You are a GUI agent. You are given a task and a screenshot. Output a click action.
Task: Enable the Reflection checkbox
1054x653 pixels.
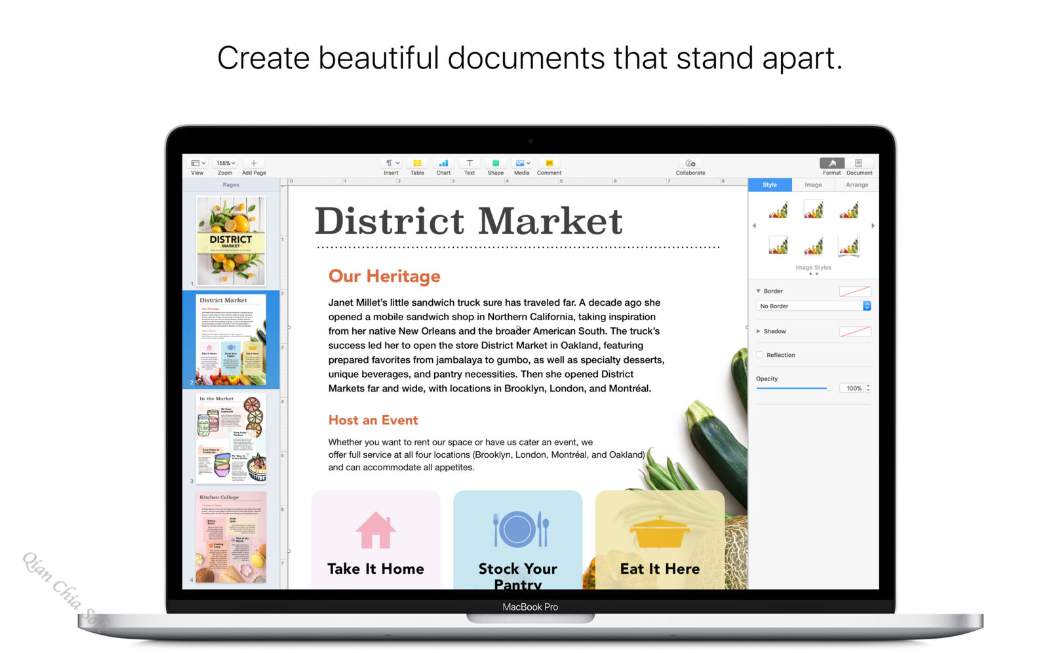[760, 354]
